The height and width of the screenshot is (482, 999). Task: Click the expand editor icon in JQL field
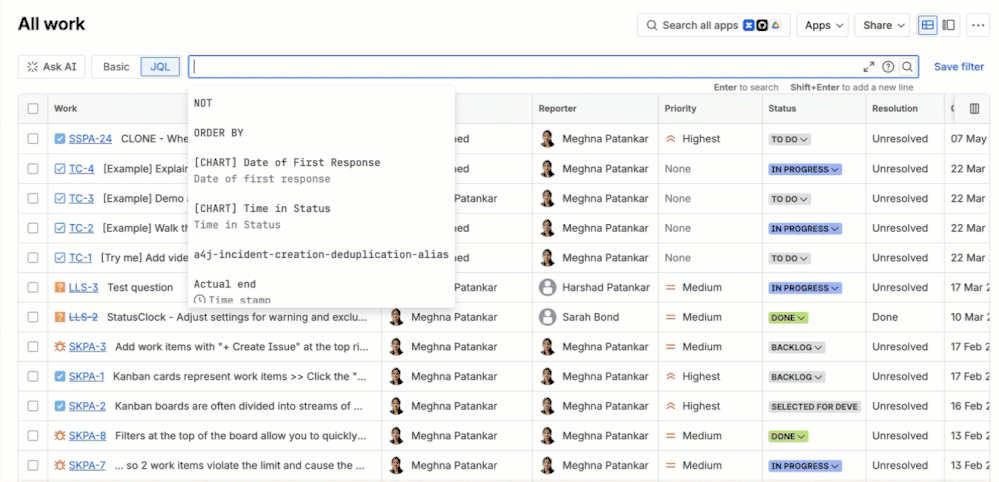pos(868,67)
